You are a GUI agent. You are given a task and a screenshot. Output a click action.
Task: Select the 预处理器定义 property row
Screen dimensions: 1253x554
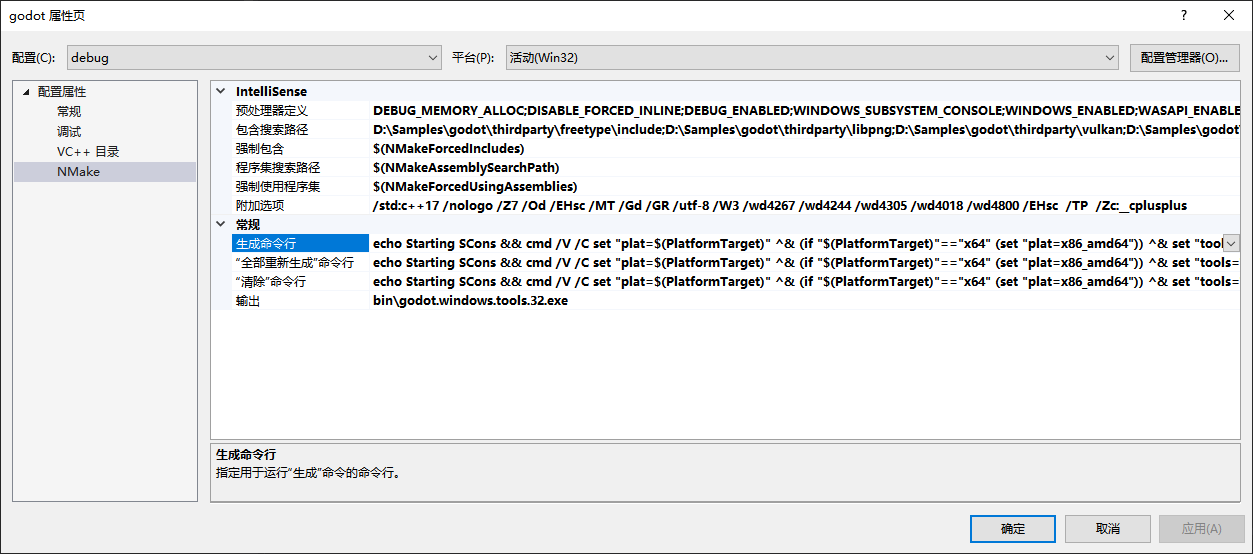click(x=726, y=110)
